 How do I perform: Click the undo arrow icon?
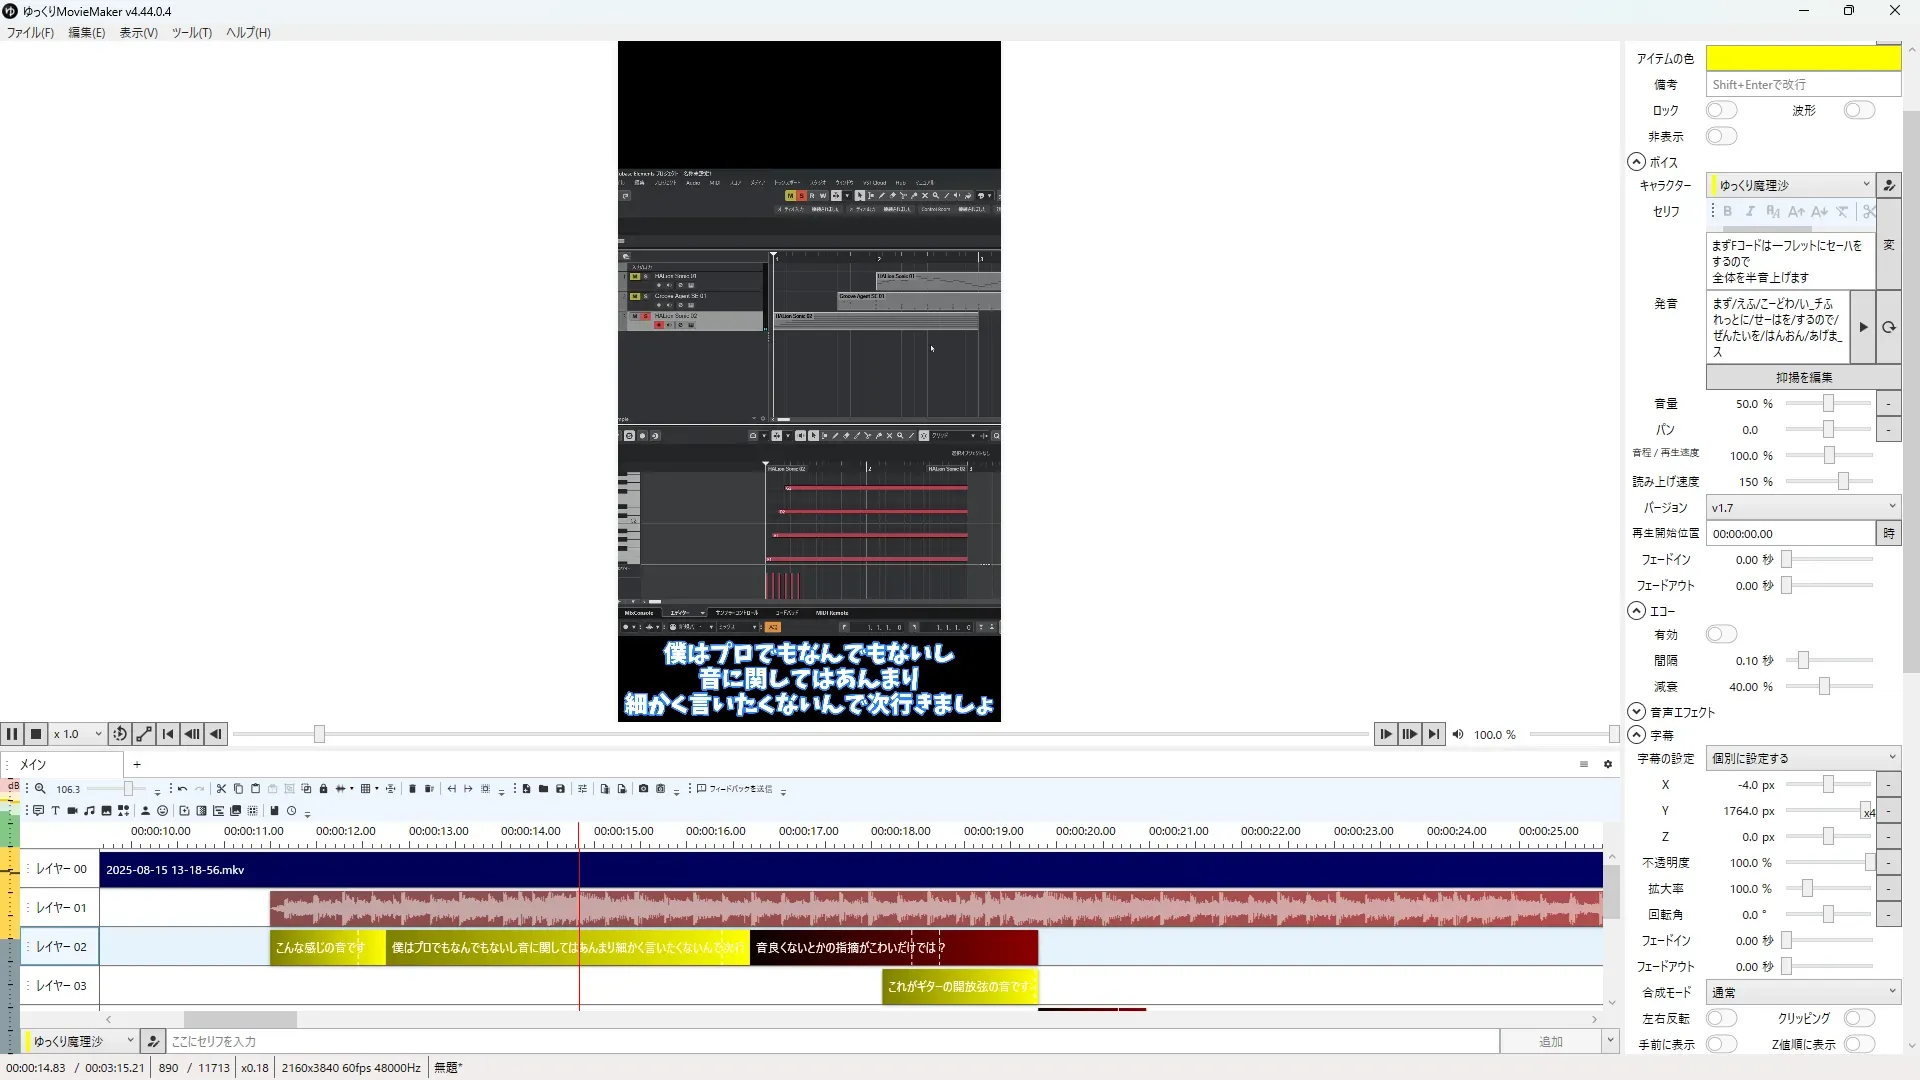tap(182, 789)
